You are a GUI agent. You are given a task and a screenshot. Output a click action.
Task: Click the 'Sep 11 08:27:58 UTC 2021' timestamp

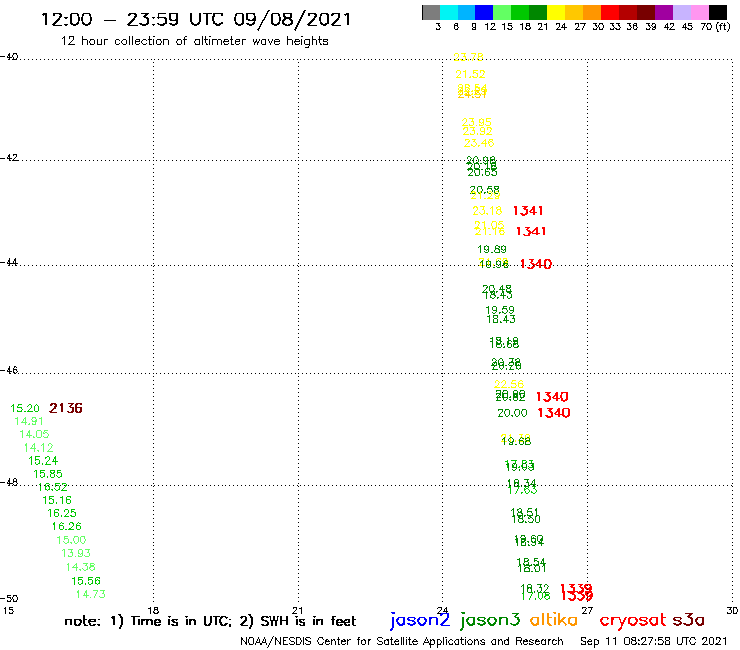(654, 641)
